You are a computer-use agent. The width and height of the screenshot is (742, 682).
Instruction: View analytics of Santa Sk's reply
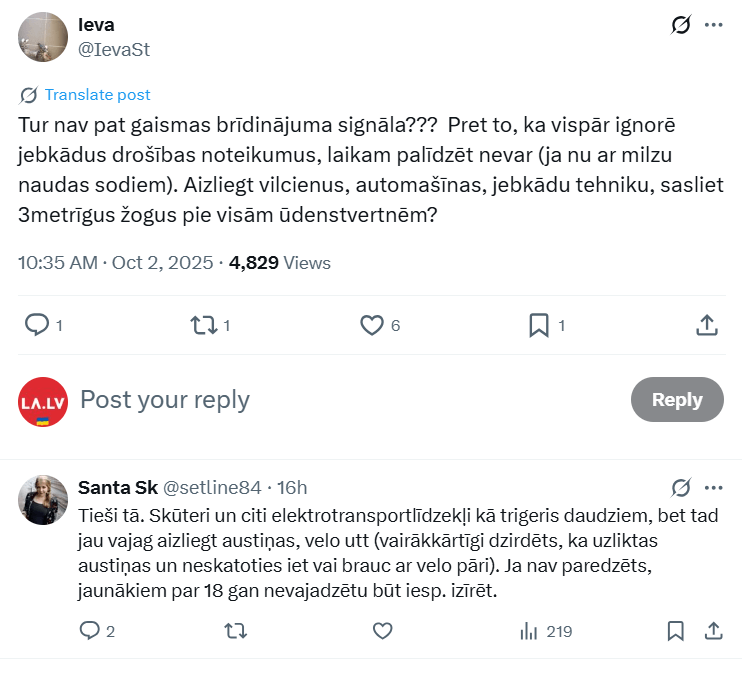pyautogui.click(x=528, y=631)
